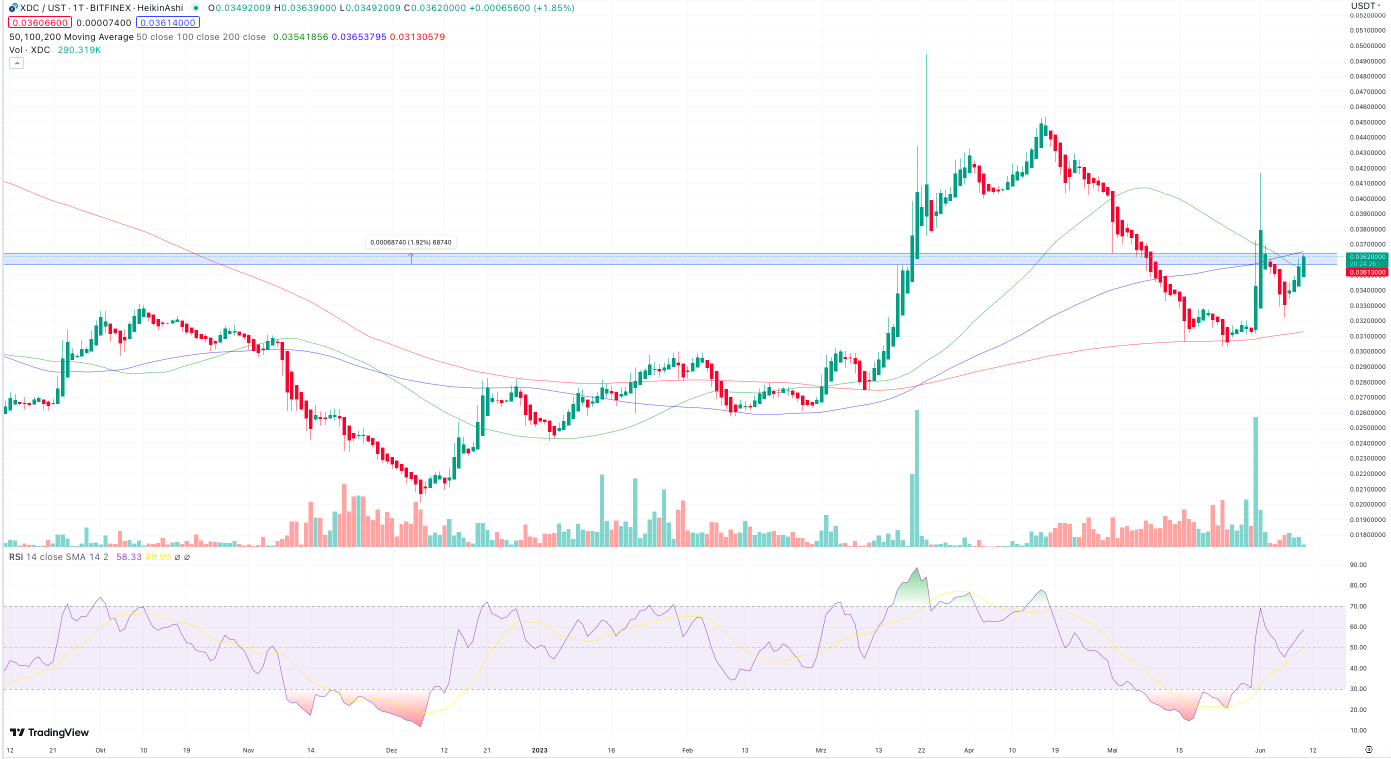
Task: Click the 2023 label on time axis
Action: coord(539,748)
